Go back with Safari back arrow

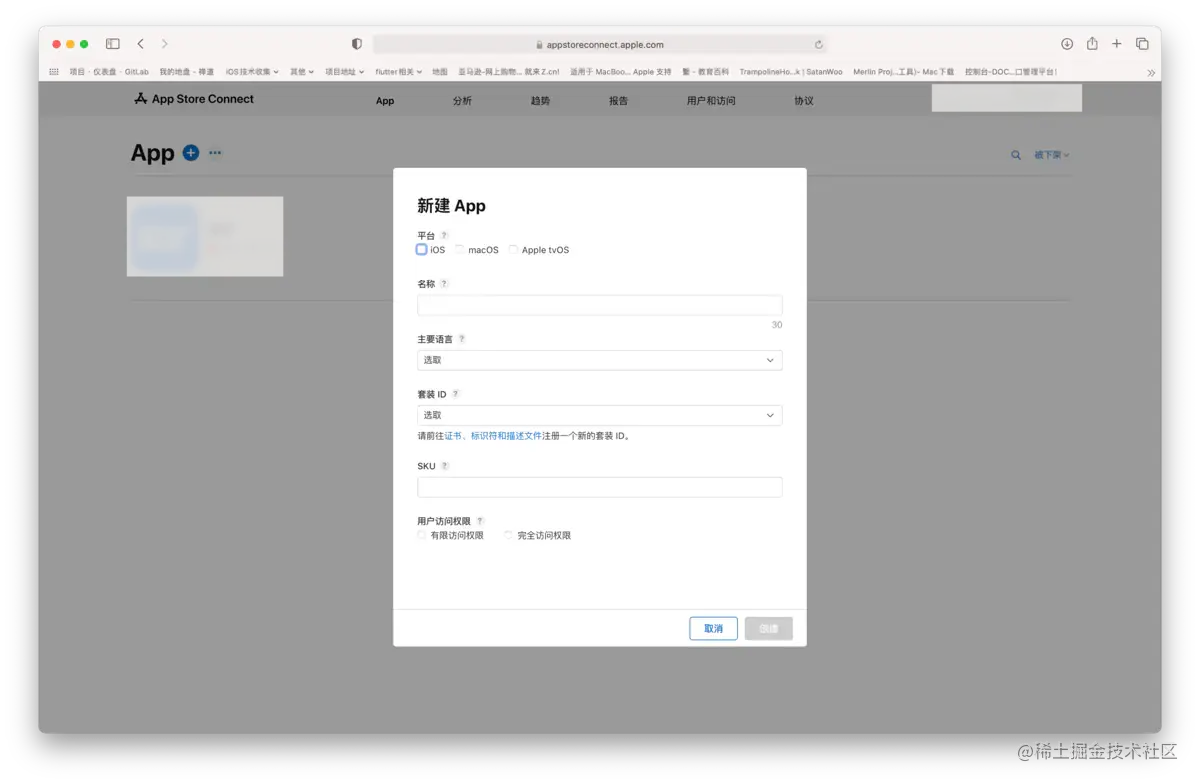(141, 44)
